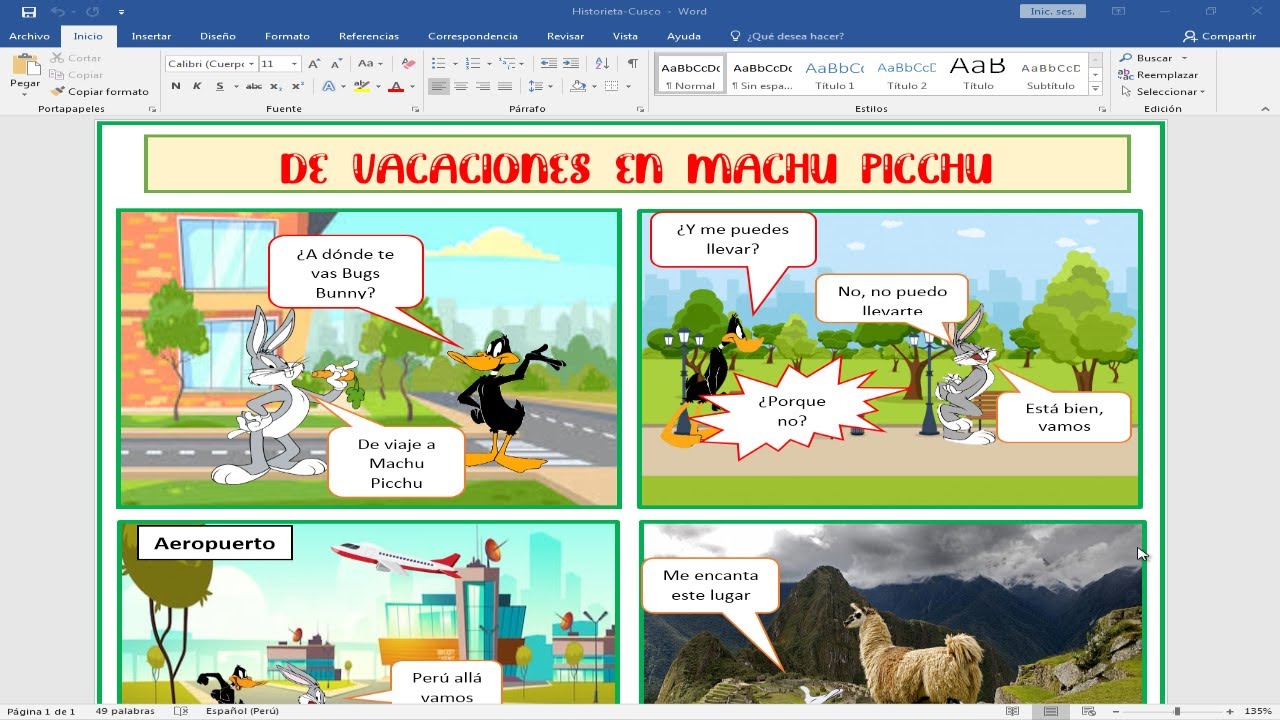Clear all formatting with the eraser icon
Viewport: 1280px width, 720px height.
[407, 63]
